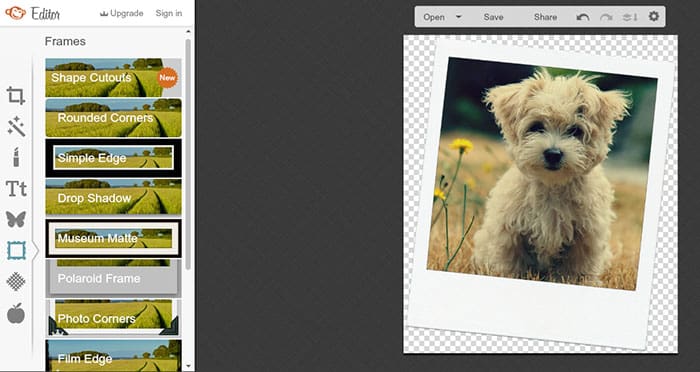The height and width of the screenshot is (372, 700).
Task: Expand the Open dropdown arrow
Action: click(458, 17)
